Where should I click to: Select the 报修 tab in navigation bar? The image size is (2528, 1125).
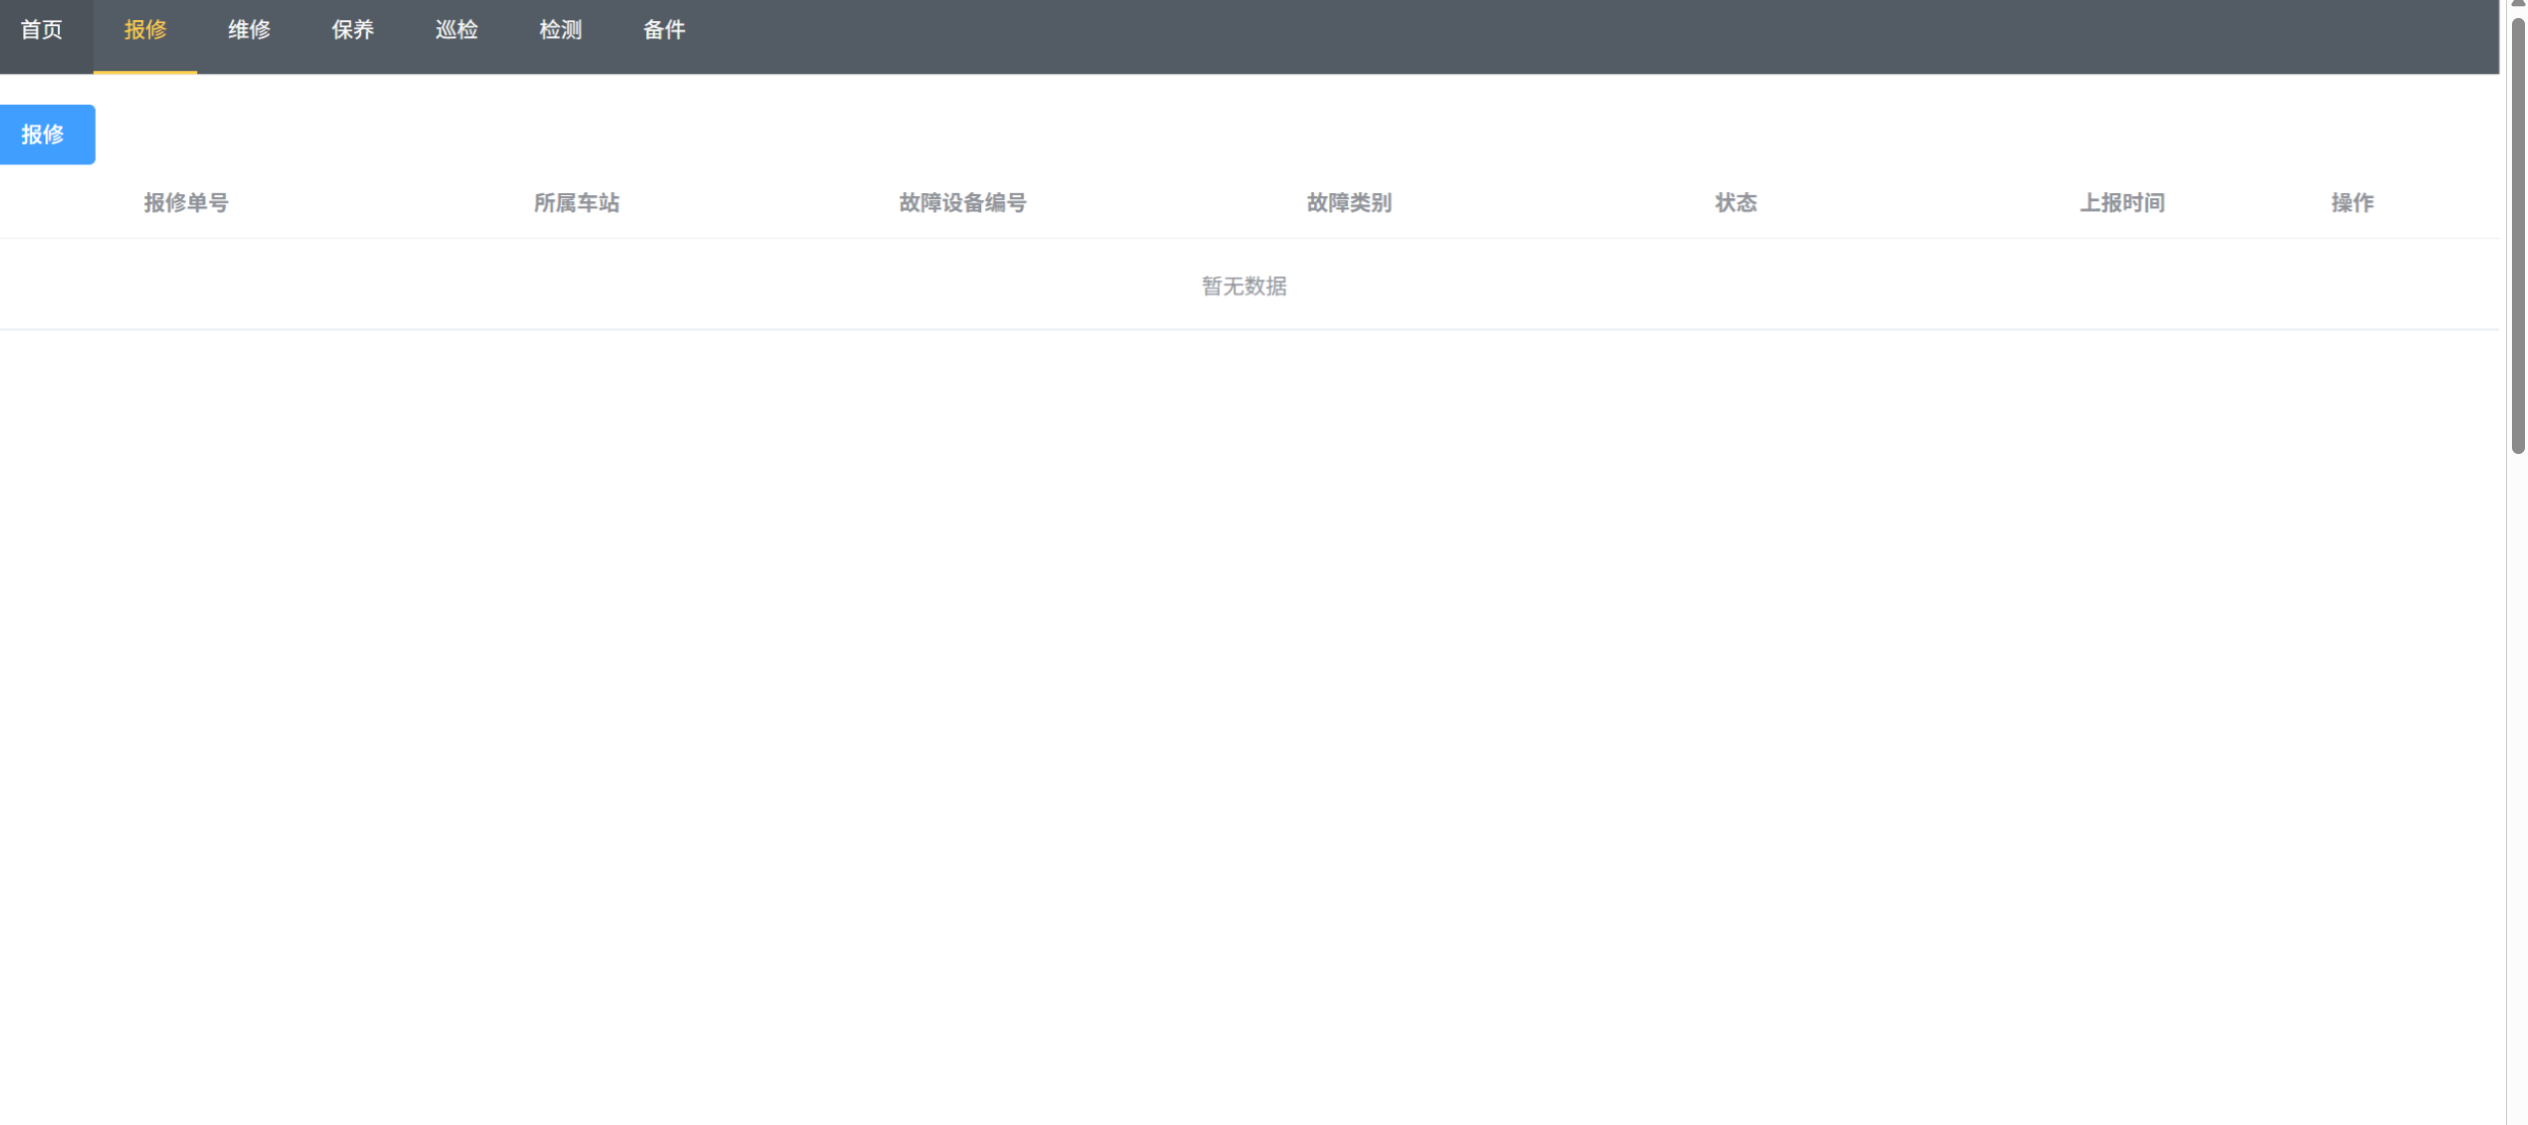point(145,30)
